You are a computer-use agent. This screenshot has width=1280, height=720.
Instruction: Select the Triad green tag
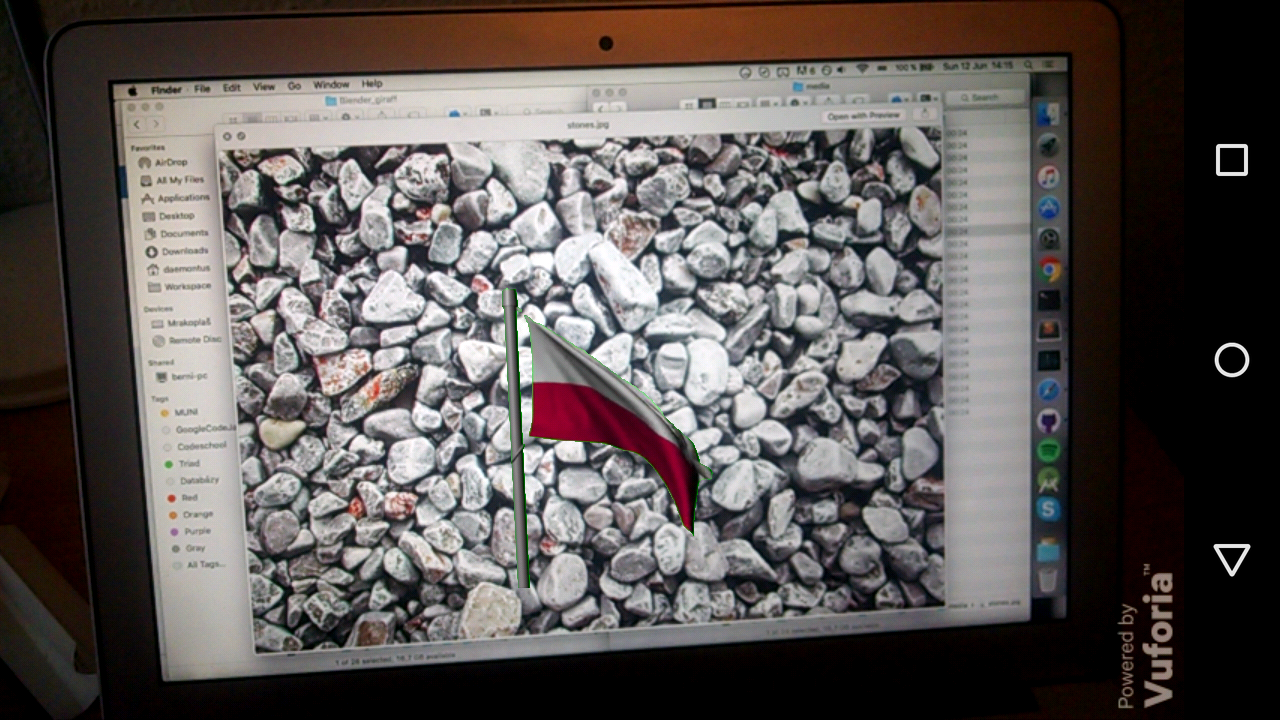[183, 464]
